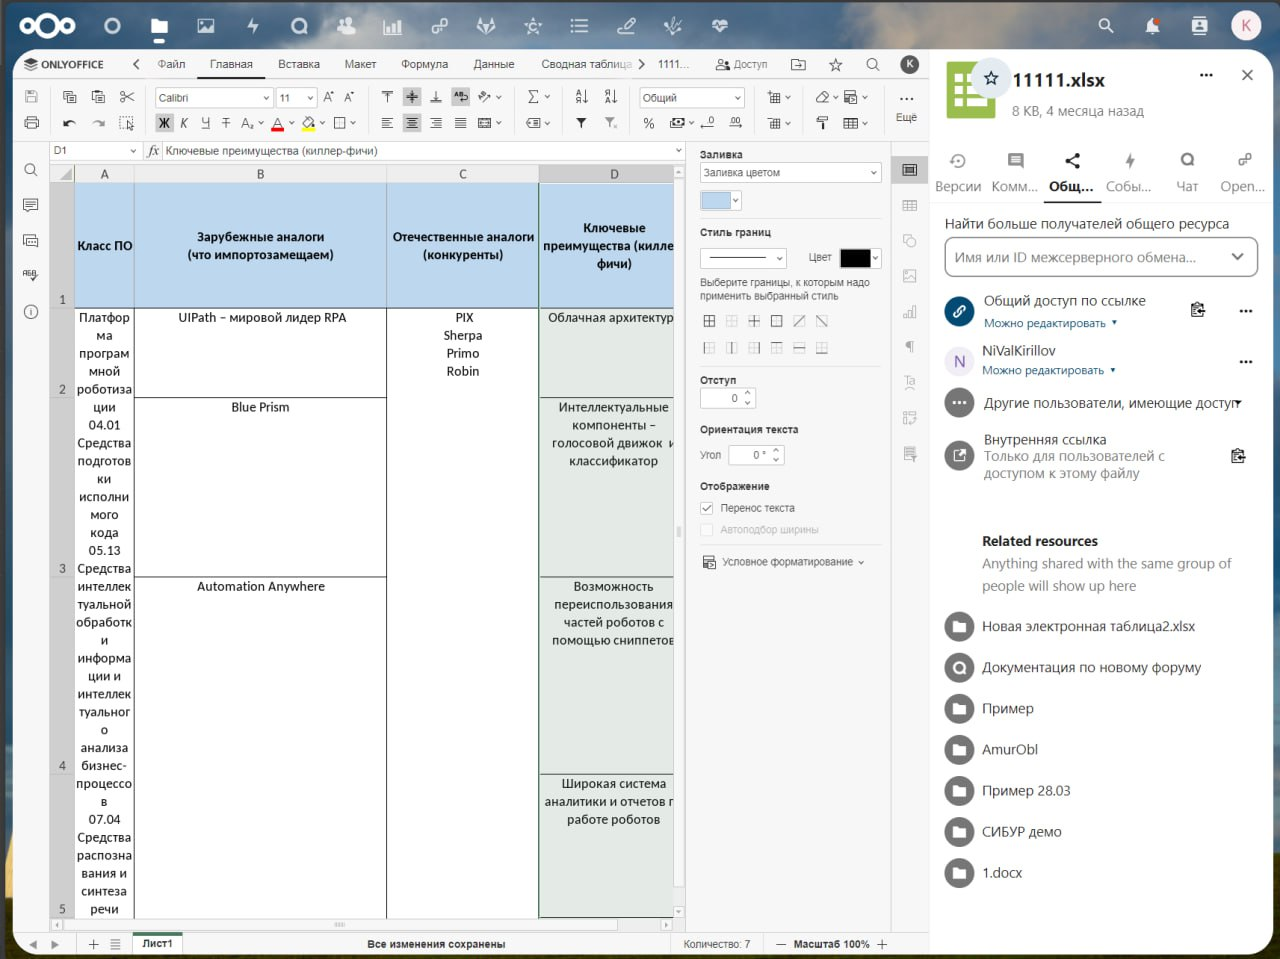Screen dimensions: 1280x959
Task: Toggle favorite star for 11111.xlsx
Action: click(990, 78)
